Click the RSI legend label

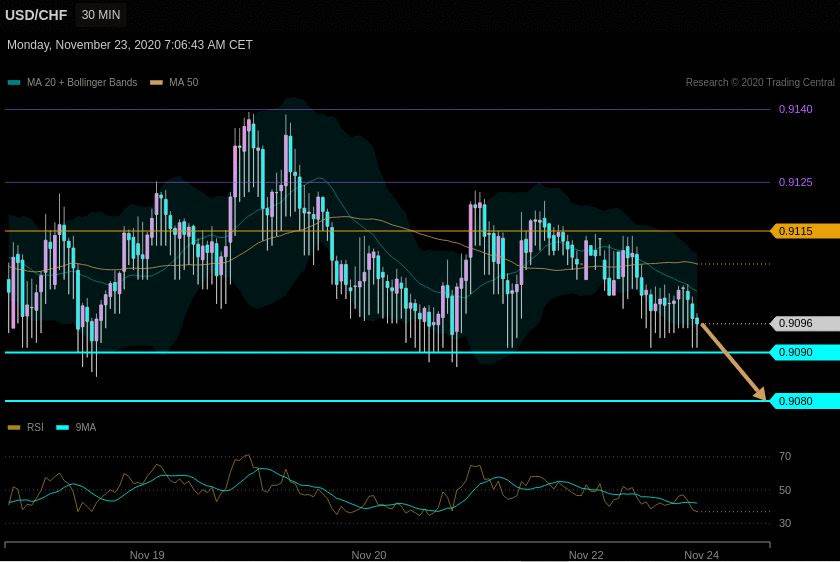point(35,428)
